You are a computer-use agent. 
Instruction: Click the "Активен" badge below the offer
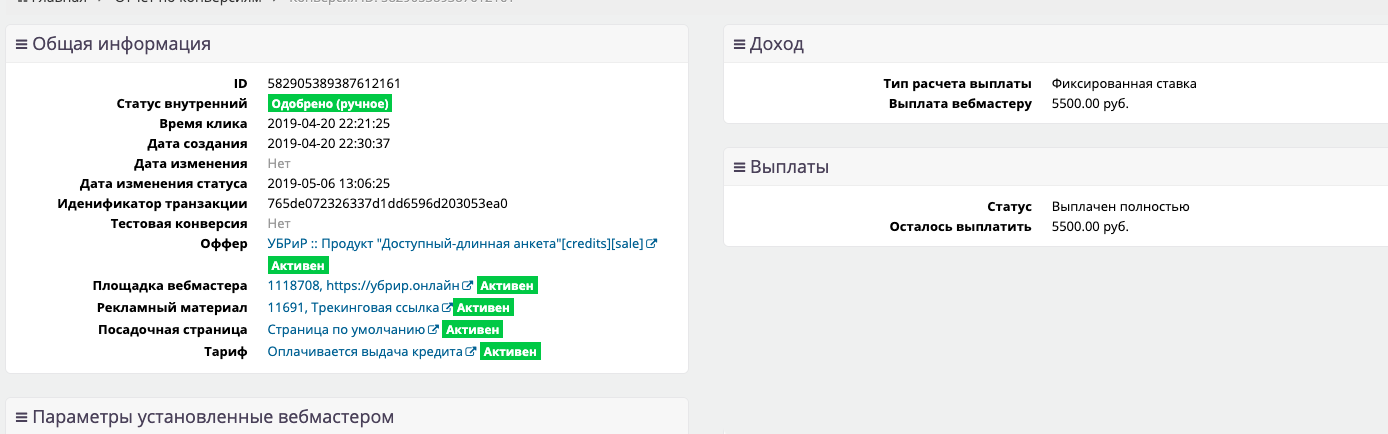(299, 266)
